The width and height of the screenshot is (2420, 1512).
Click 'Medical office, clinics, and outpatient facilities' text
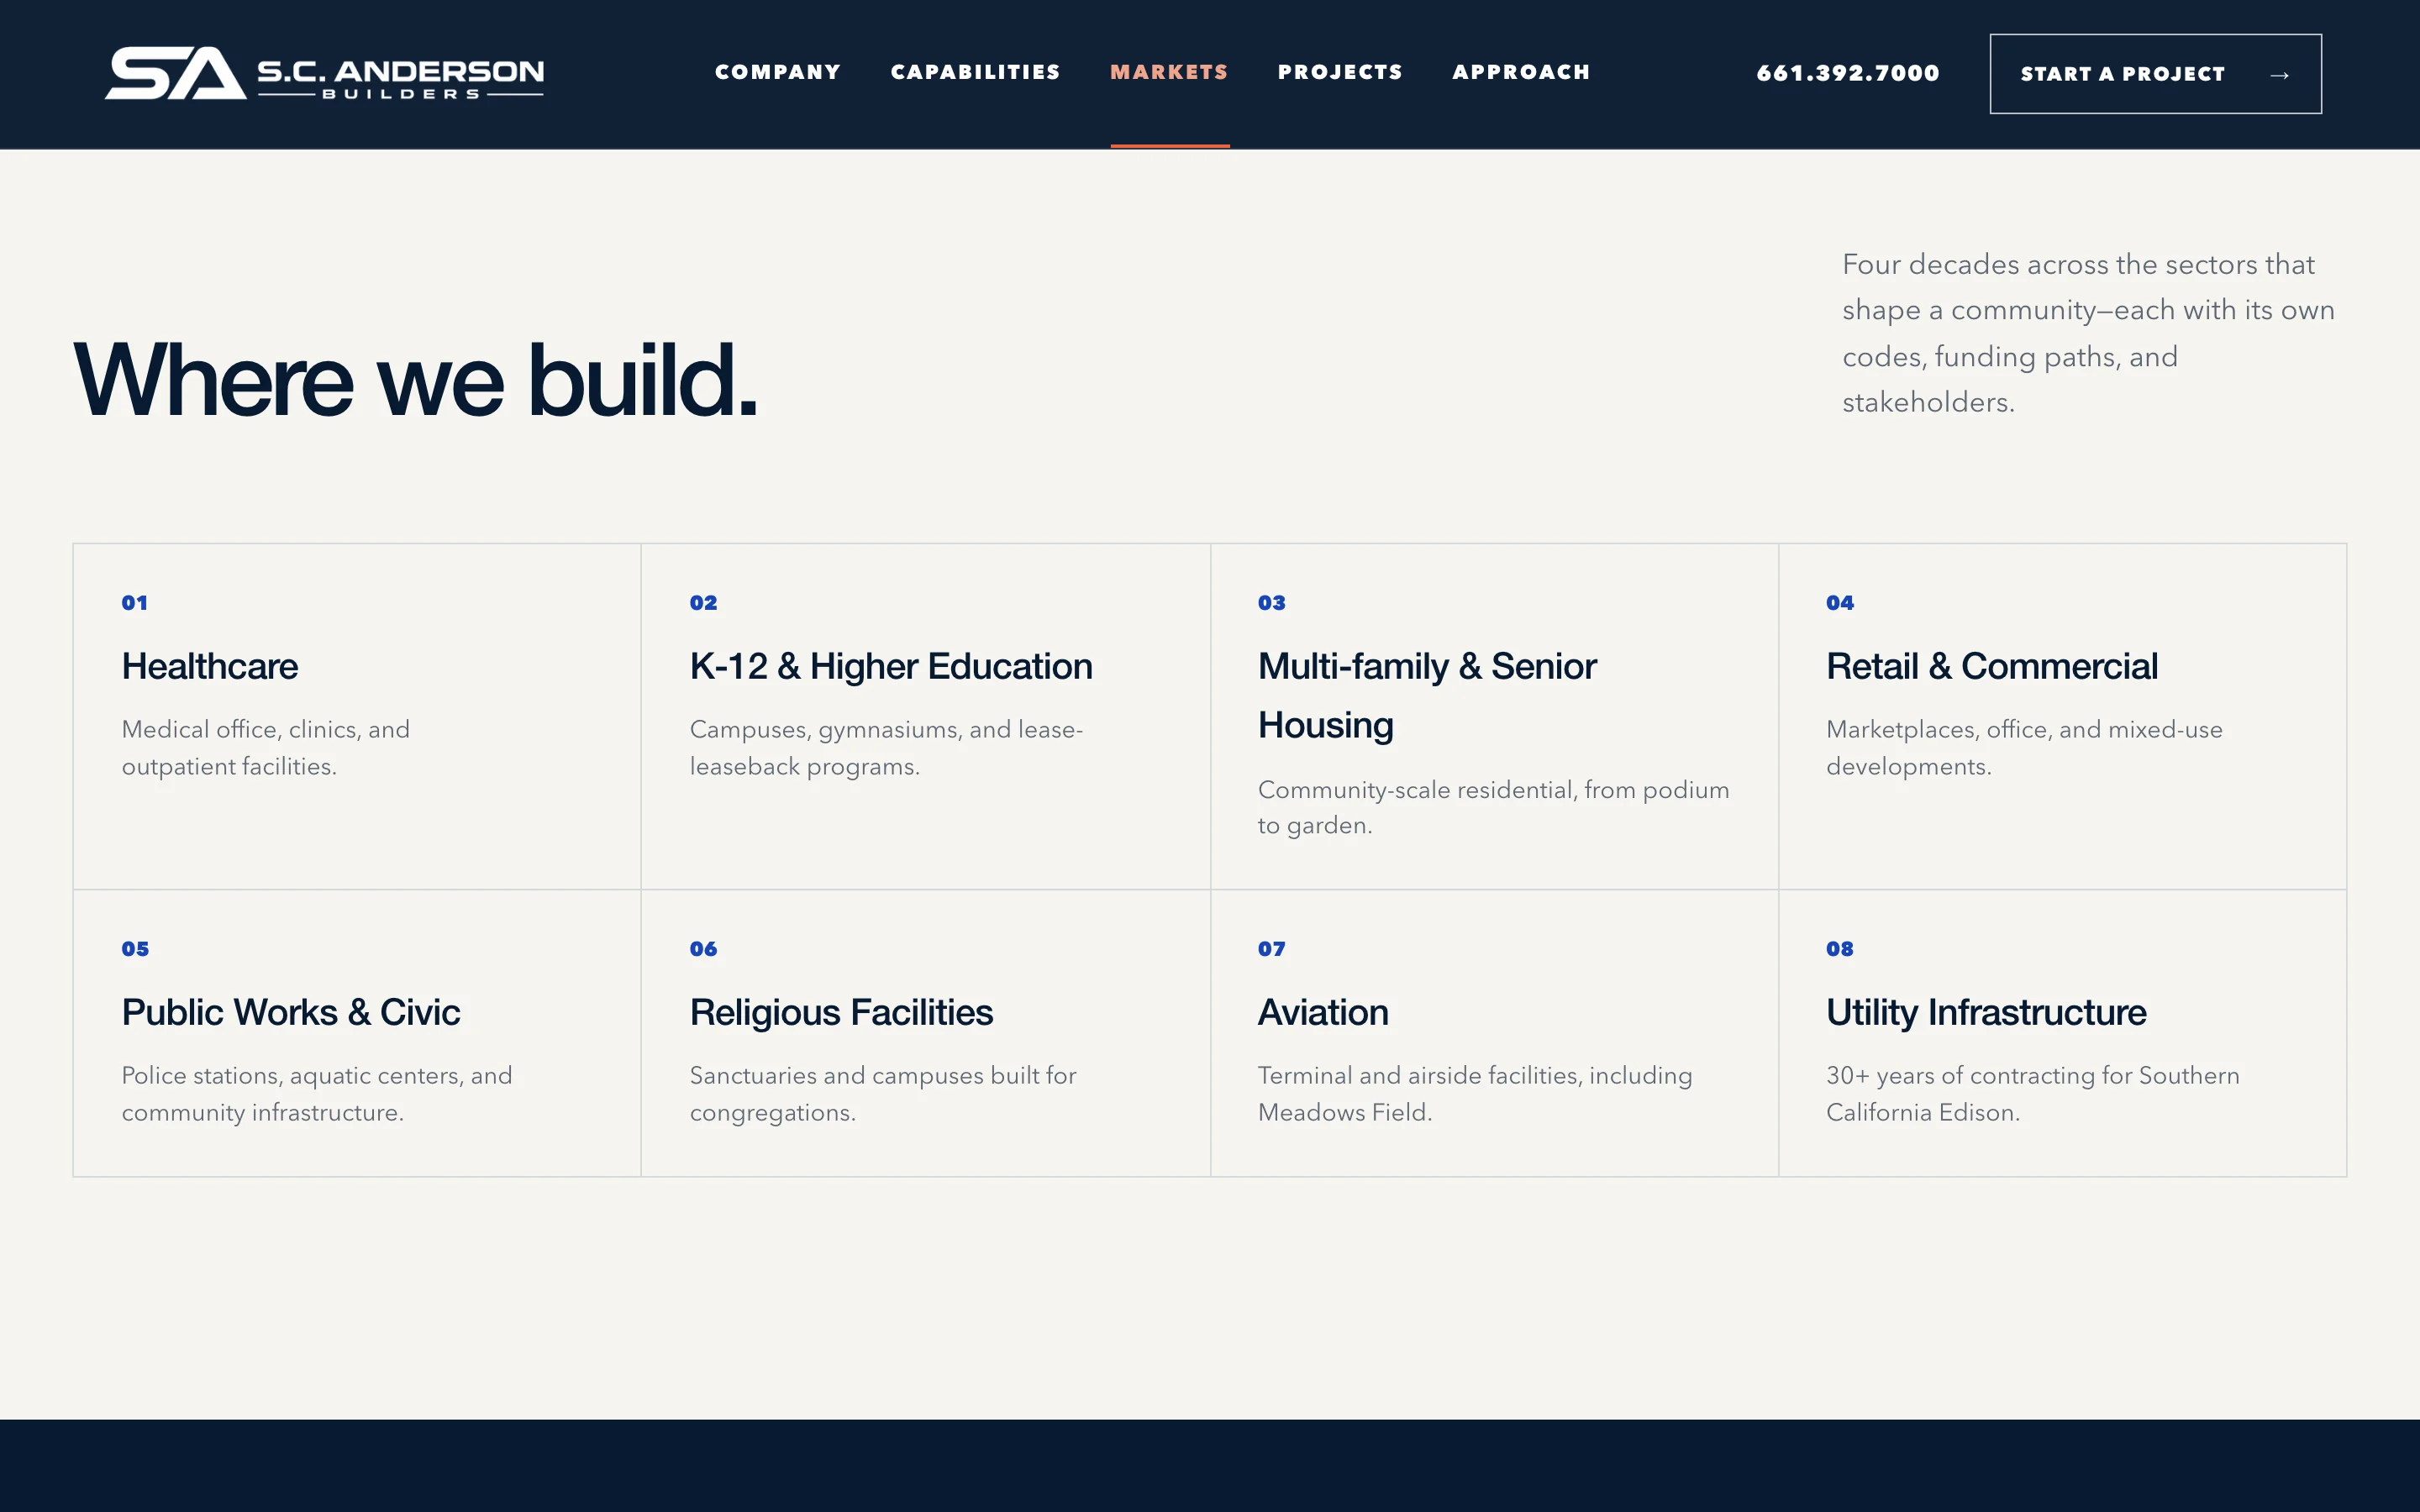266,748
